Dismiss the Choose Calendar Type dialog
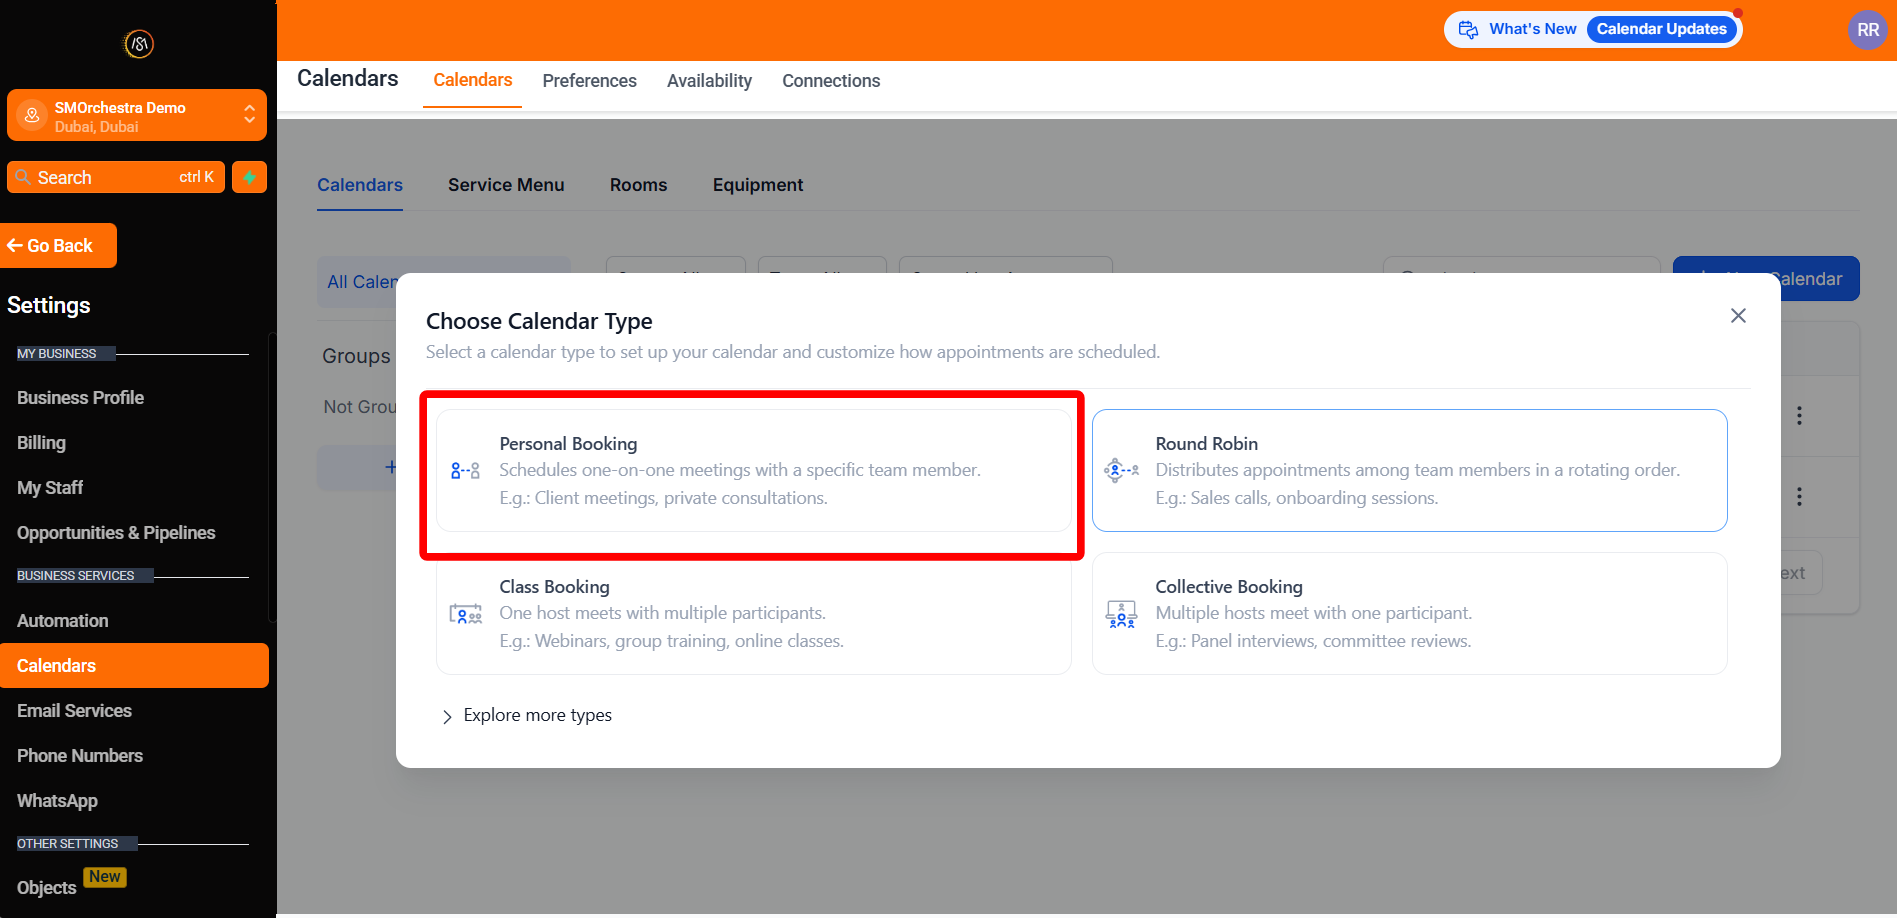 1737,315
